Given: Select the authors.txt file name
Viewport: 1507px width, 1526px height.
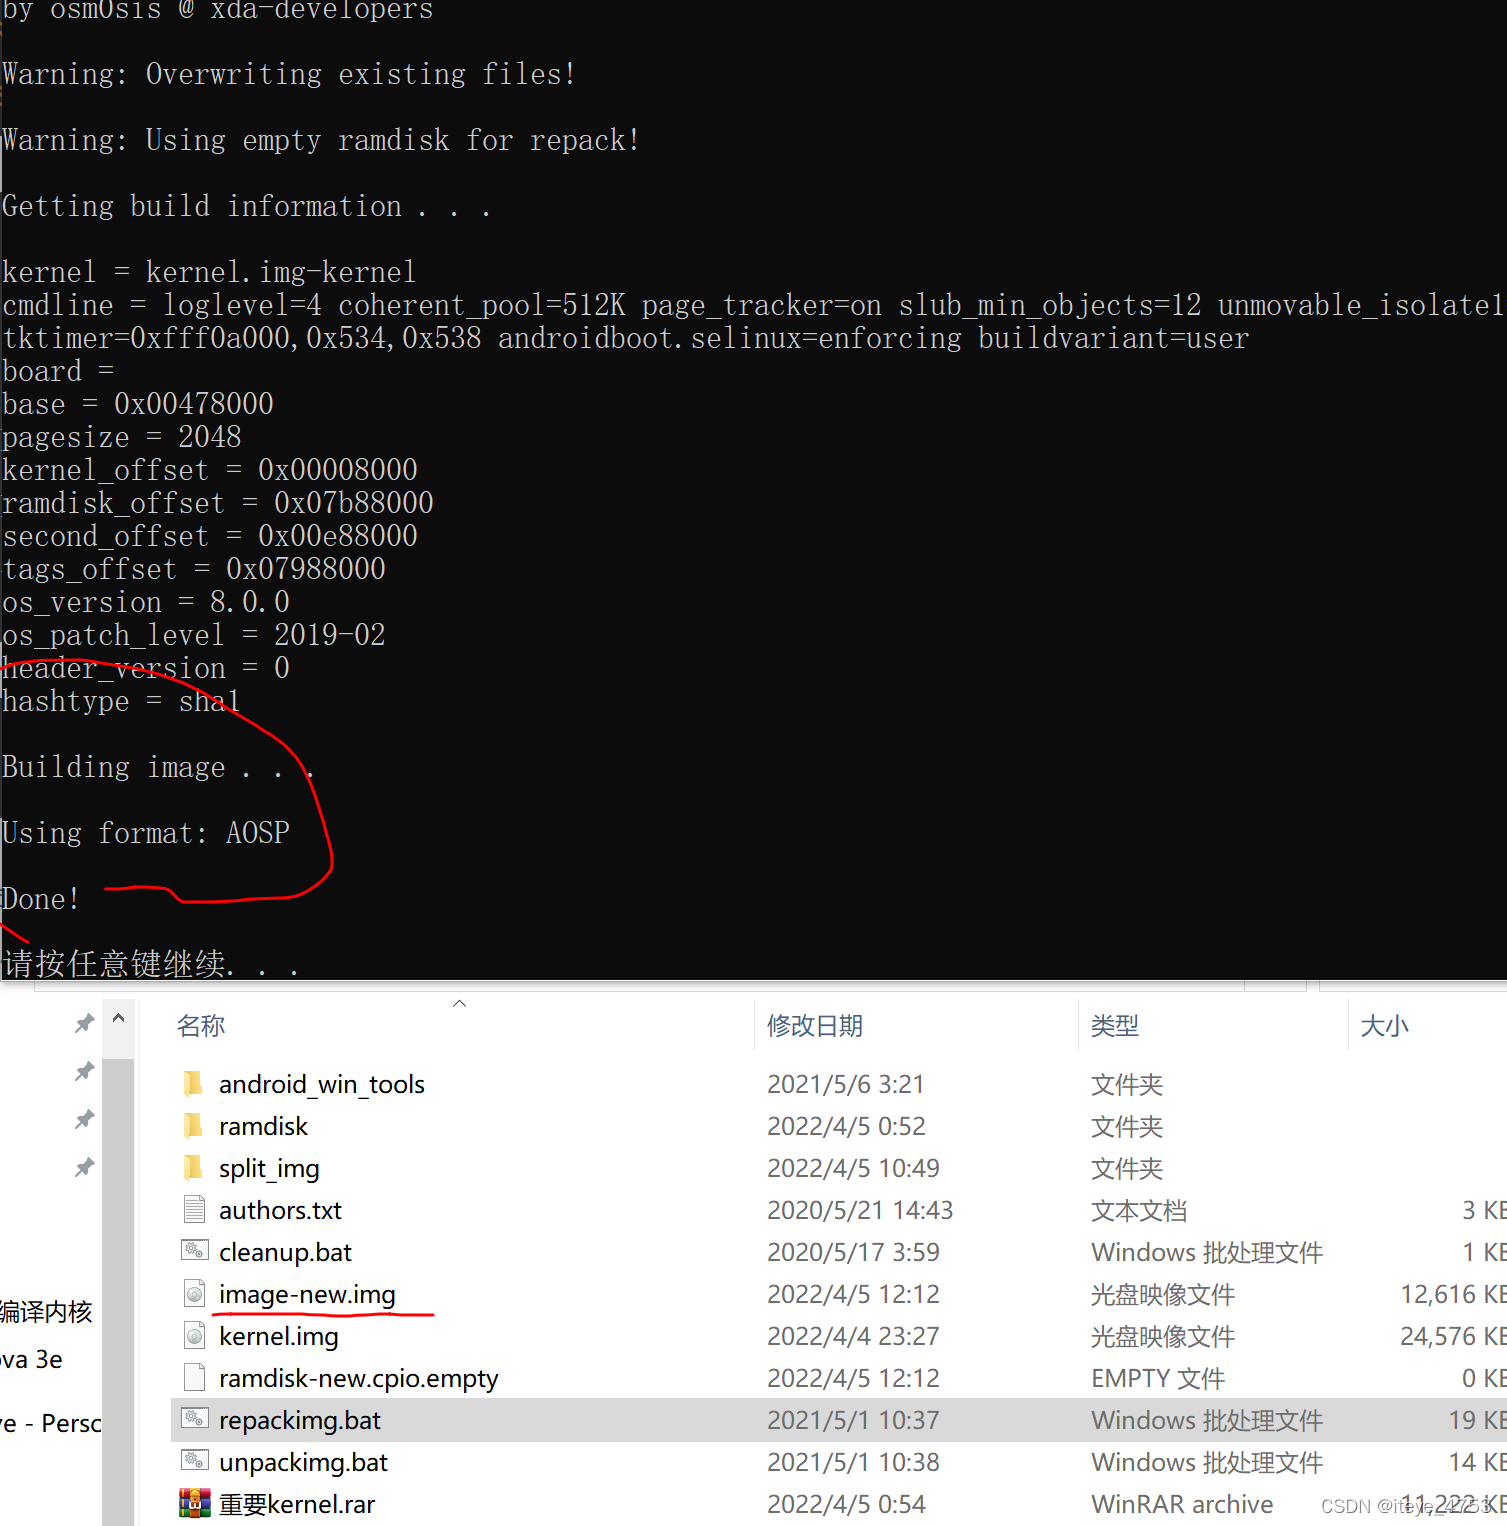Looking at the screenshot, I should (x=280, y=1210).
